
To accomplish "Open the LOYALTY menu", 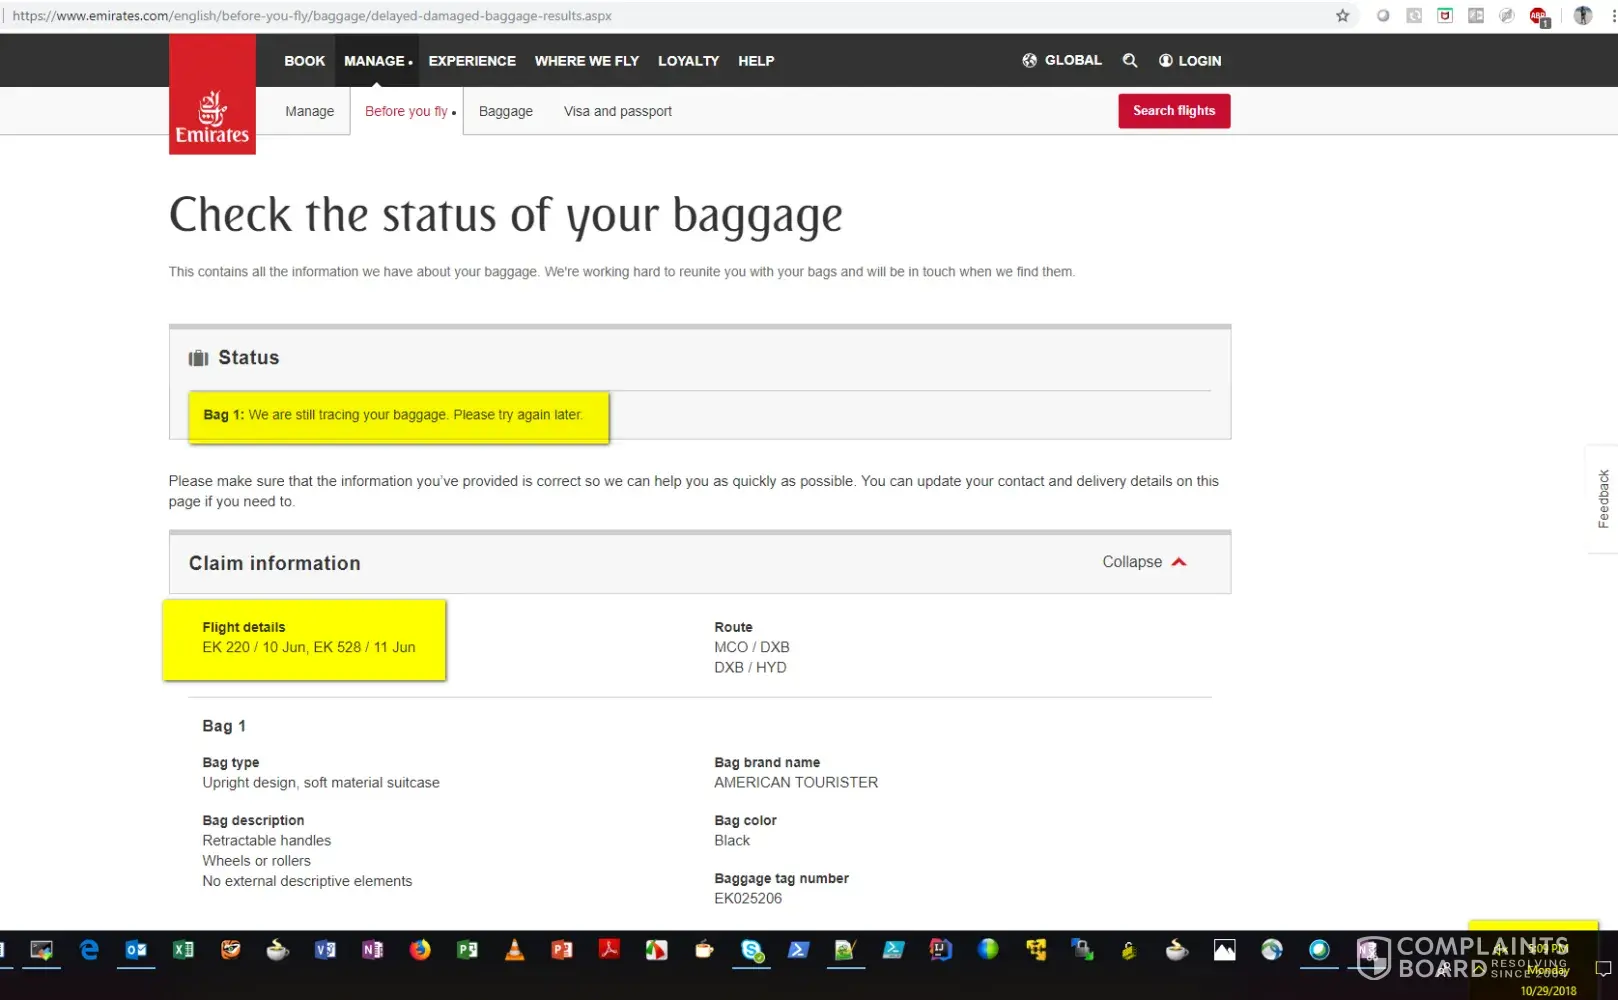I will point(688,61).
